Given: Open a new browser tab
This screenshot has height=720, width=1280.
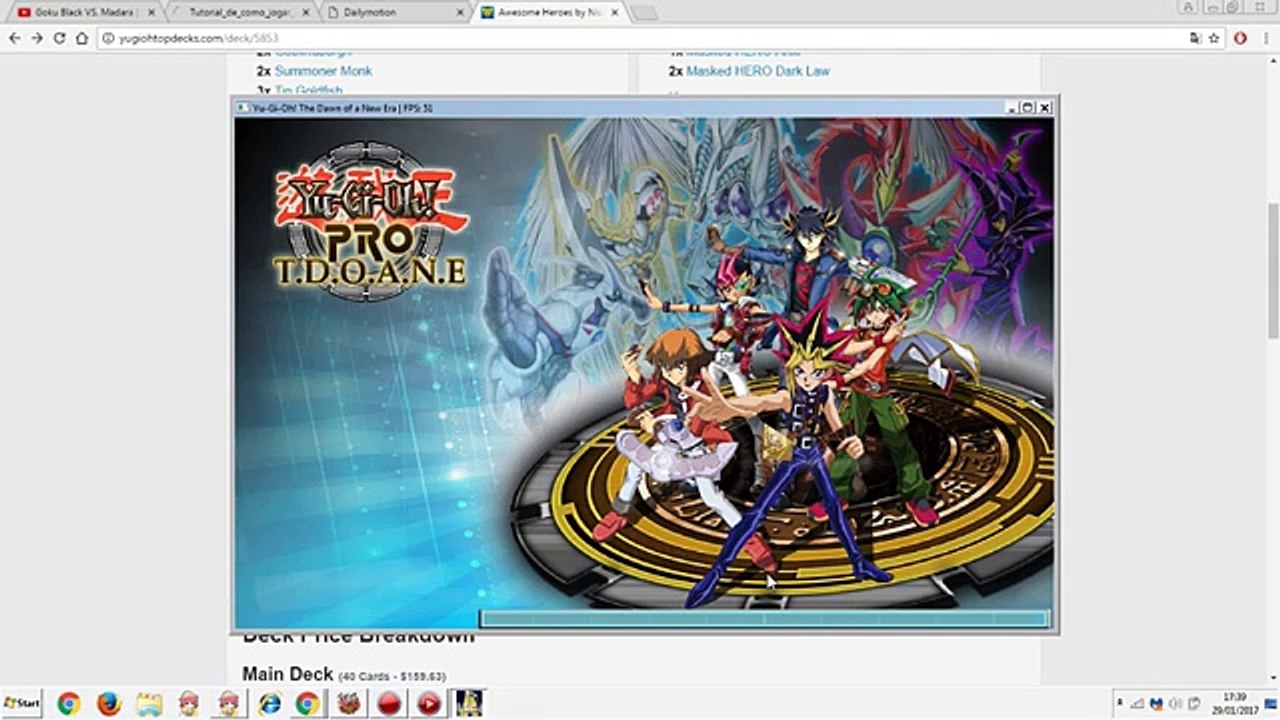Looking at the screenshot, I should point(644,13).
